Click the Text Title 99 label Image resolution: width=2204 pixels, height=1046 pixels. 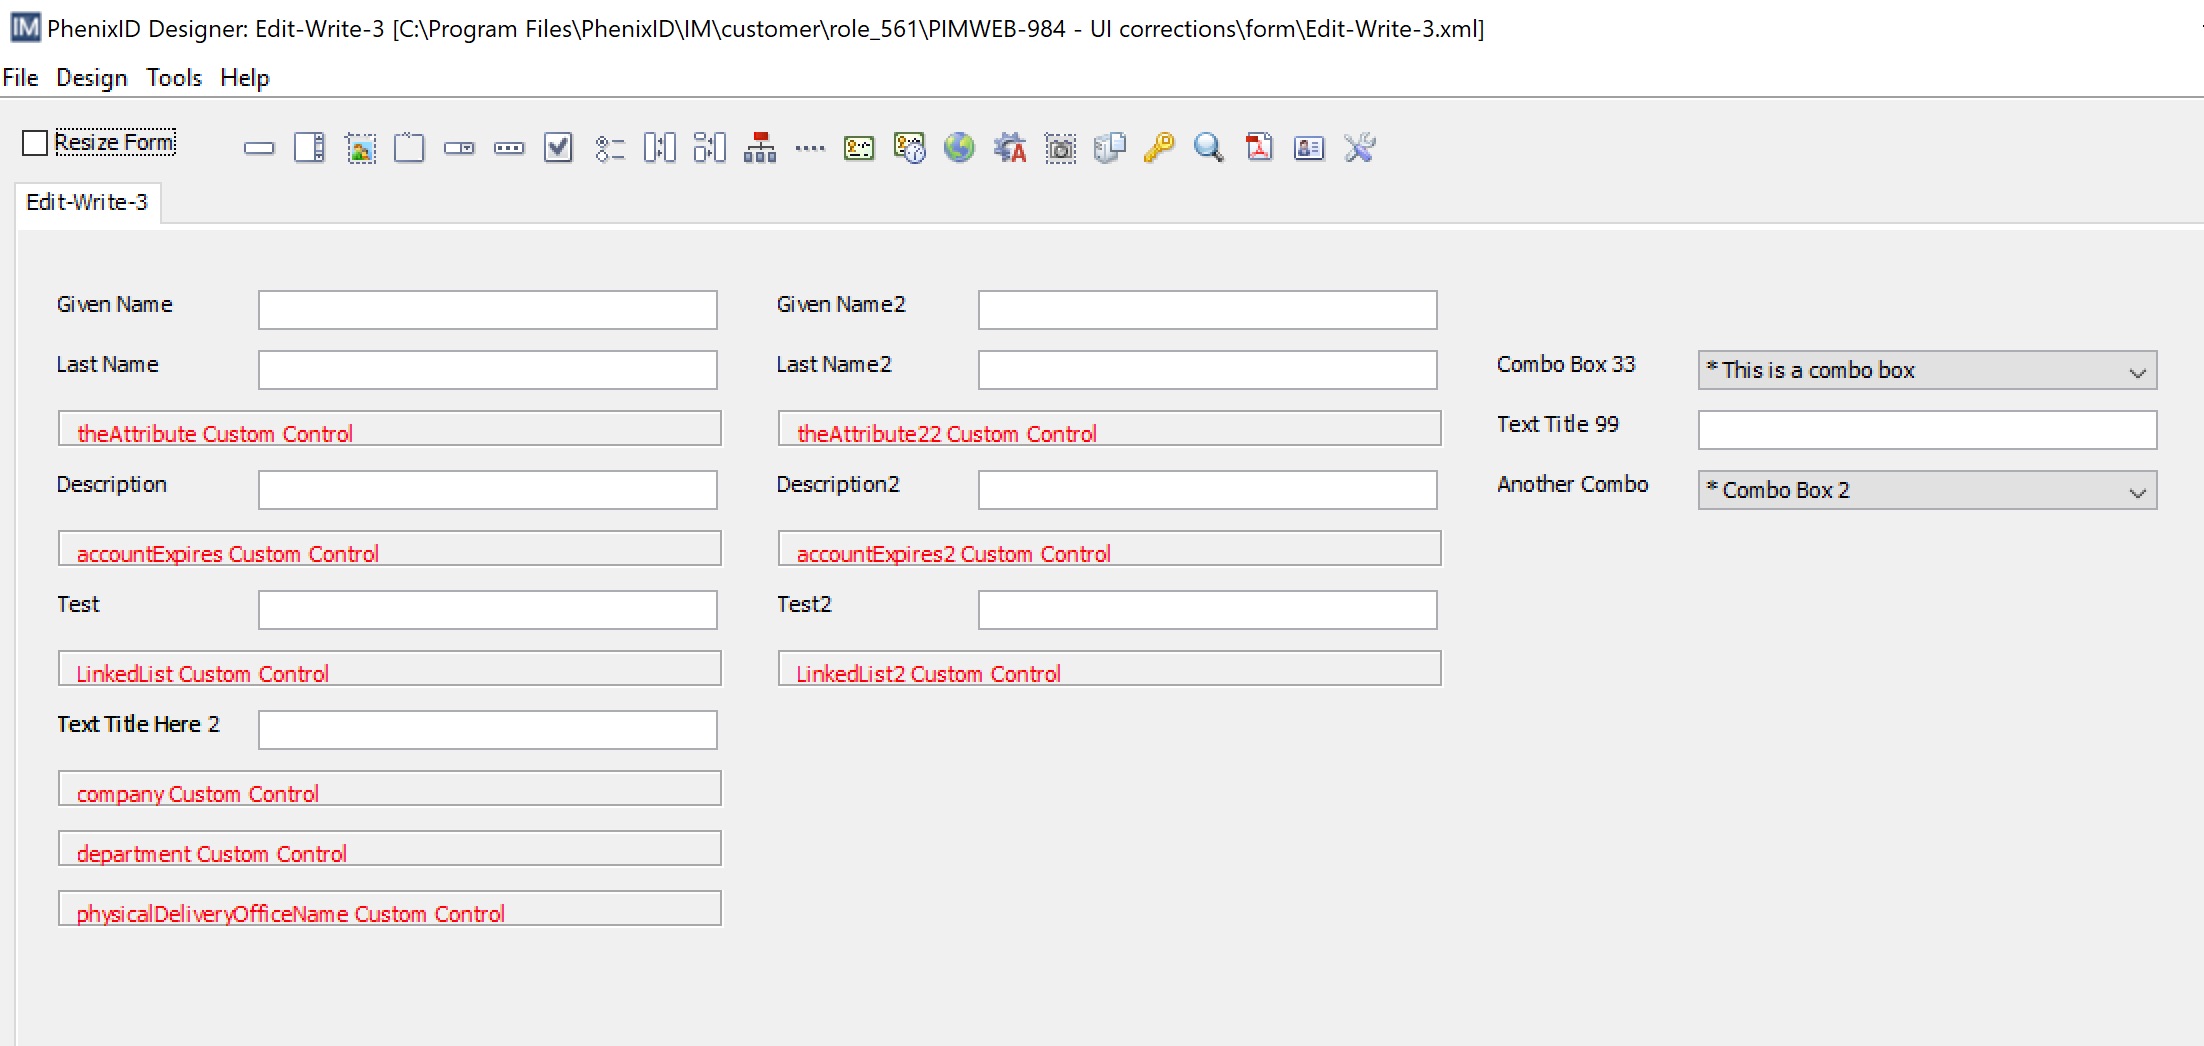click(x=1557, y=424)
